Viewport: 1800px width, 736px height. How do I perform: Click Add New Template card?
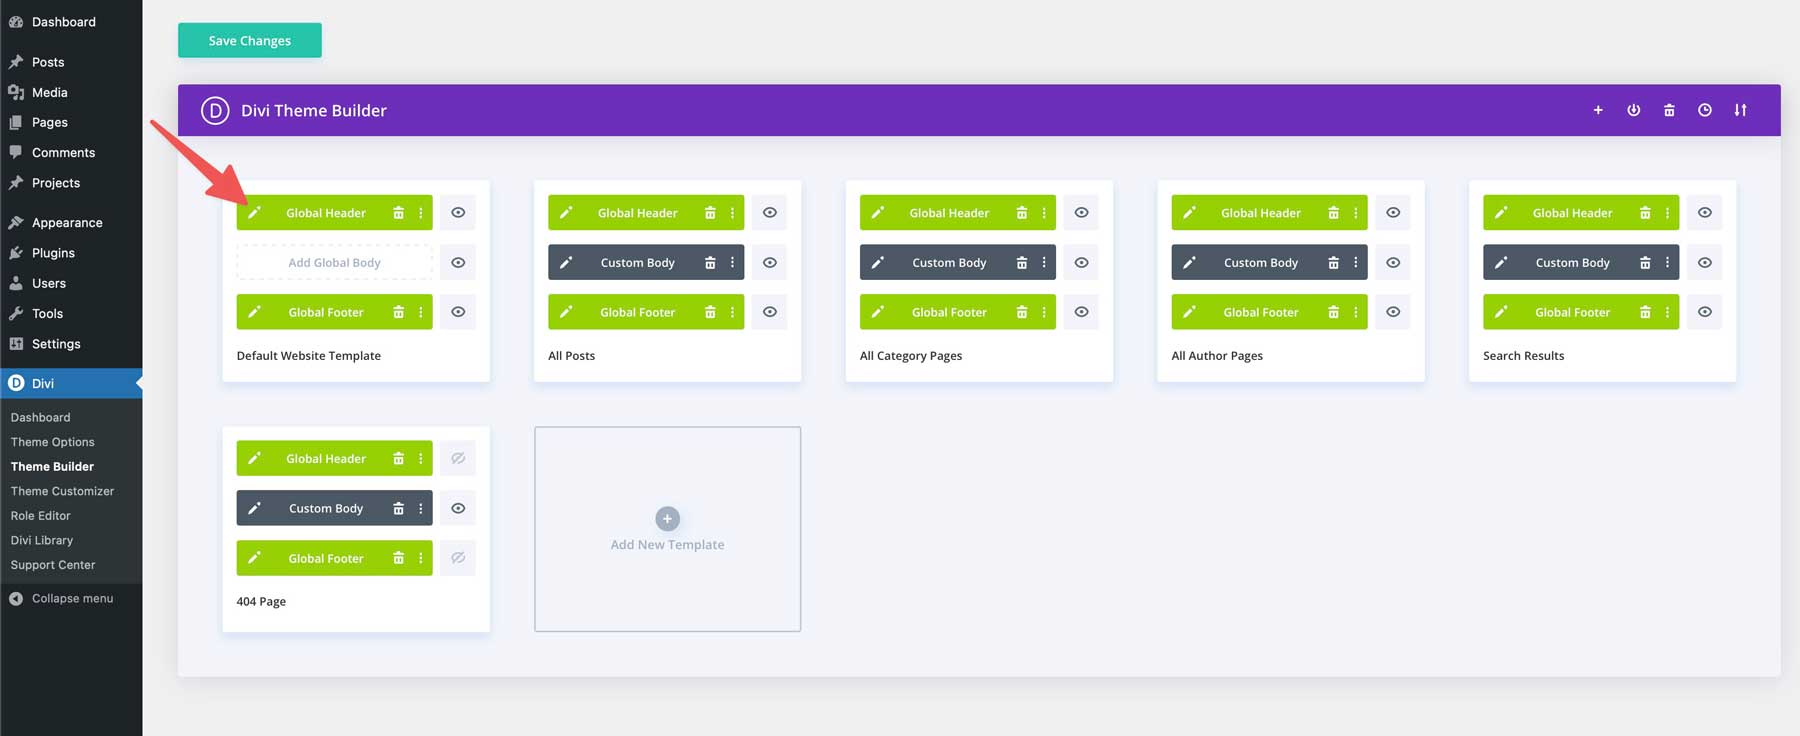[667, 529]
